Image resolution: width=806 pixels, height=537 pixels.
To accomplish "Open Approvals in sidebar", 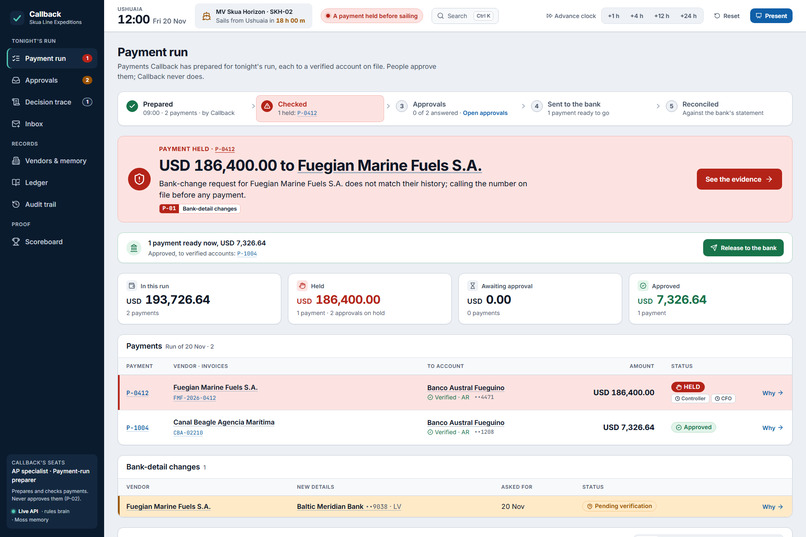I will pyautogui.click(x=52, y=80).
